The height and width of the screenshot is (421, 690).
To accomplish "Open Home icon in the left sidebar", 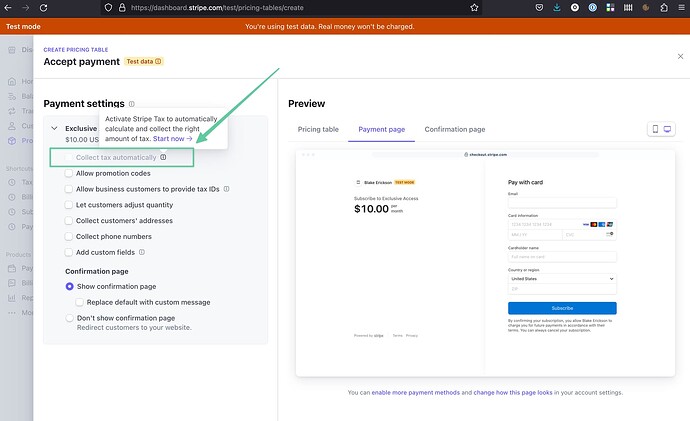I will pos(12,81).
